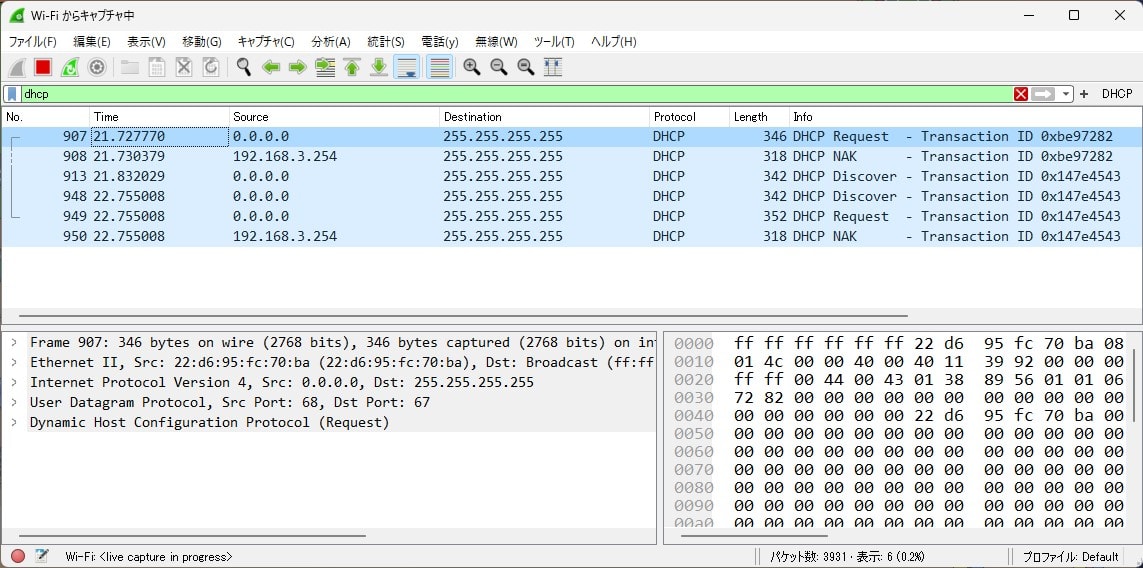1143x568 pixels.
Task: Sort by the Info column header
Action: (x=965, y=117)
